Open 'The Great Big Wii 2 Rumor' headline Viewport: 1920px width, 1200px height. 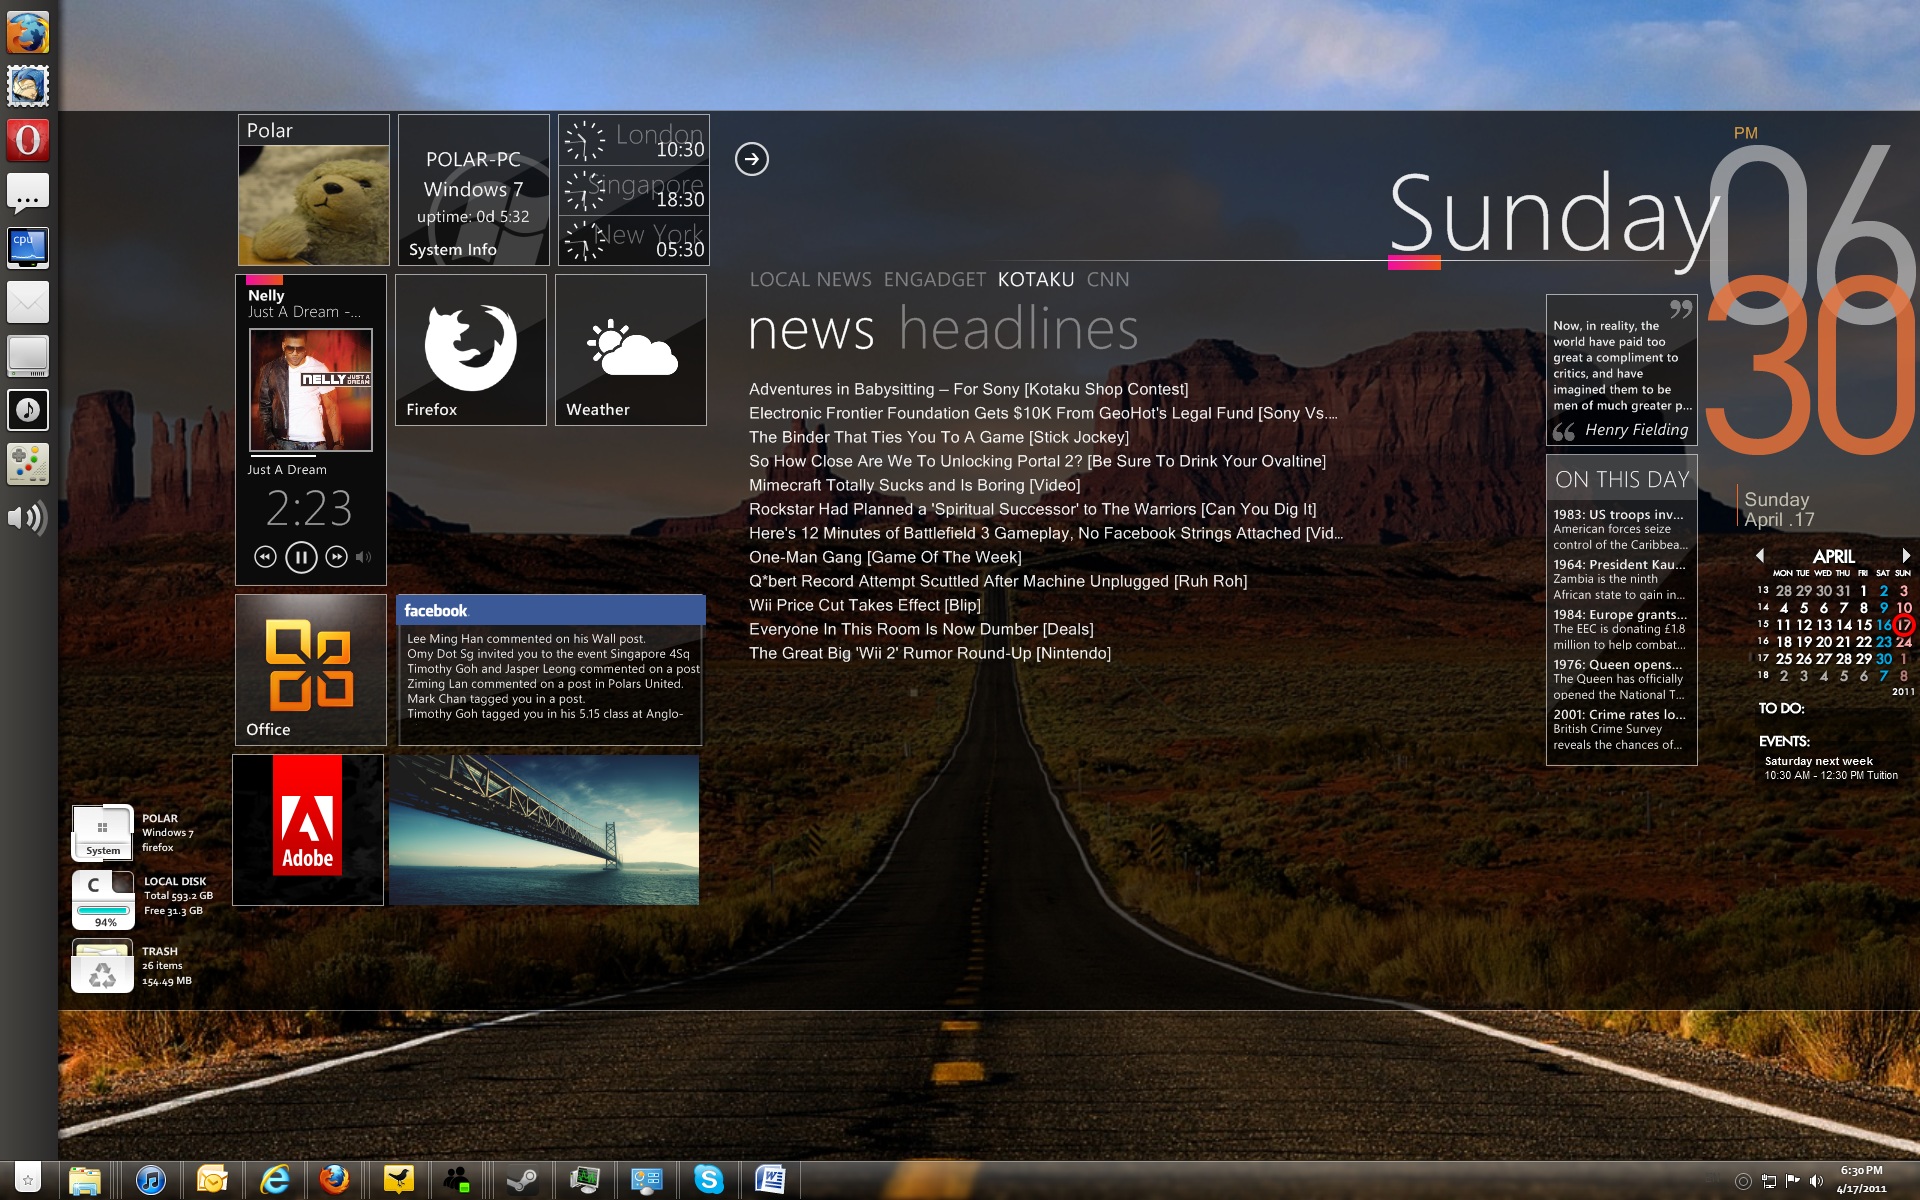point(930,653)
